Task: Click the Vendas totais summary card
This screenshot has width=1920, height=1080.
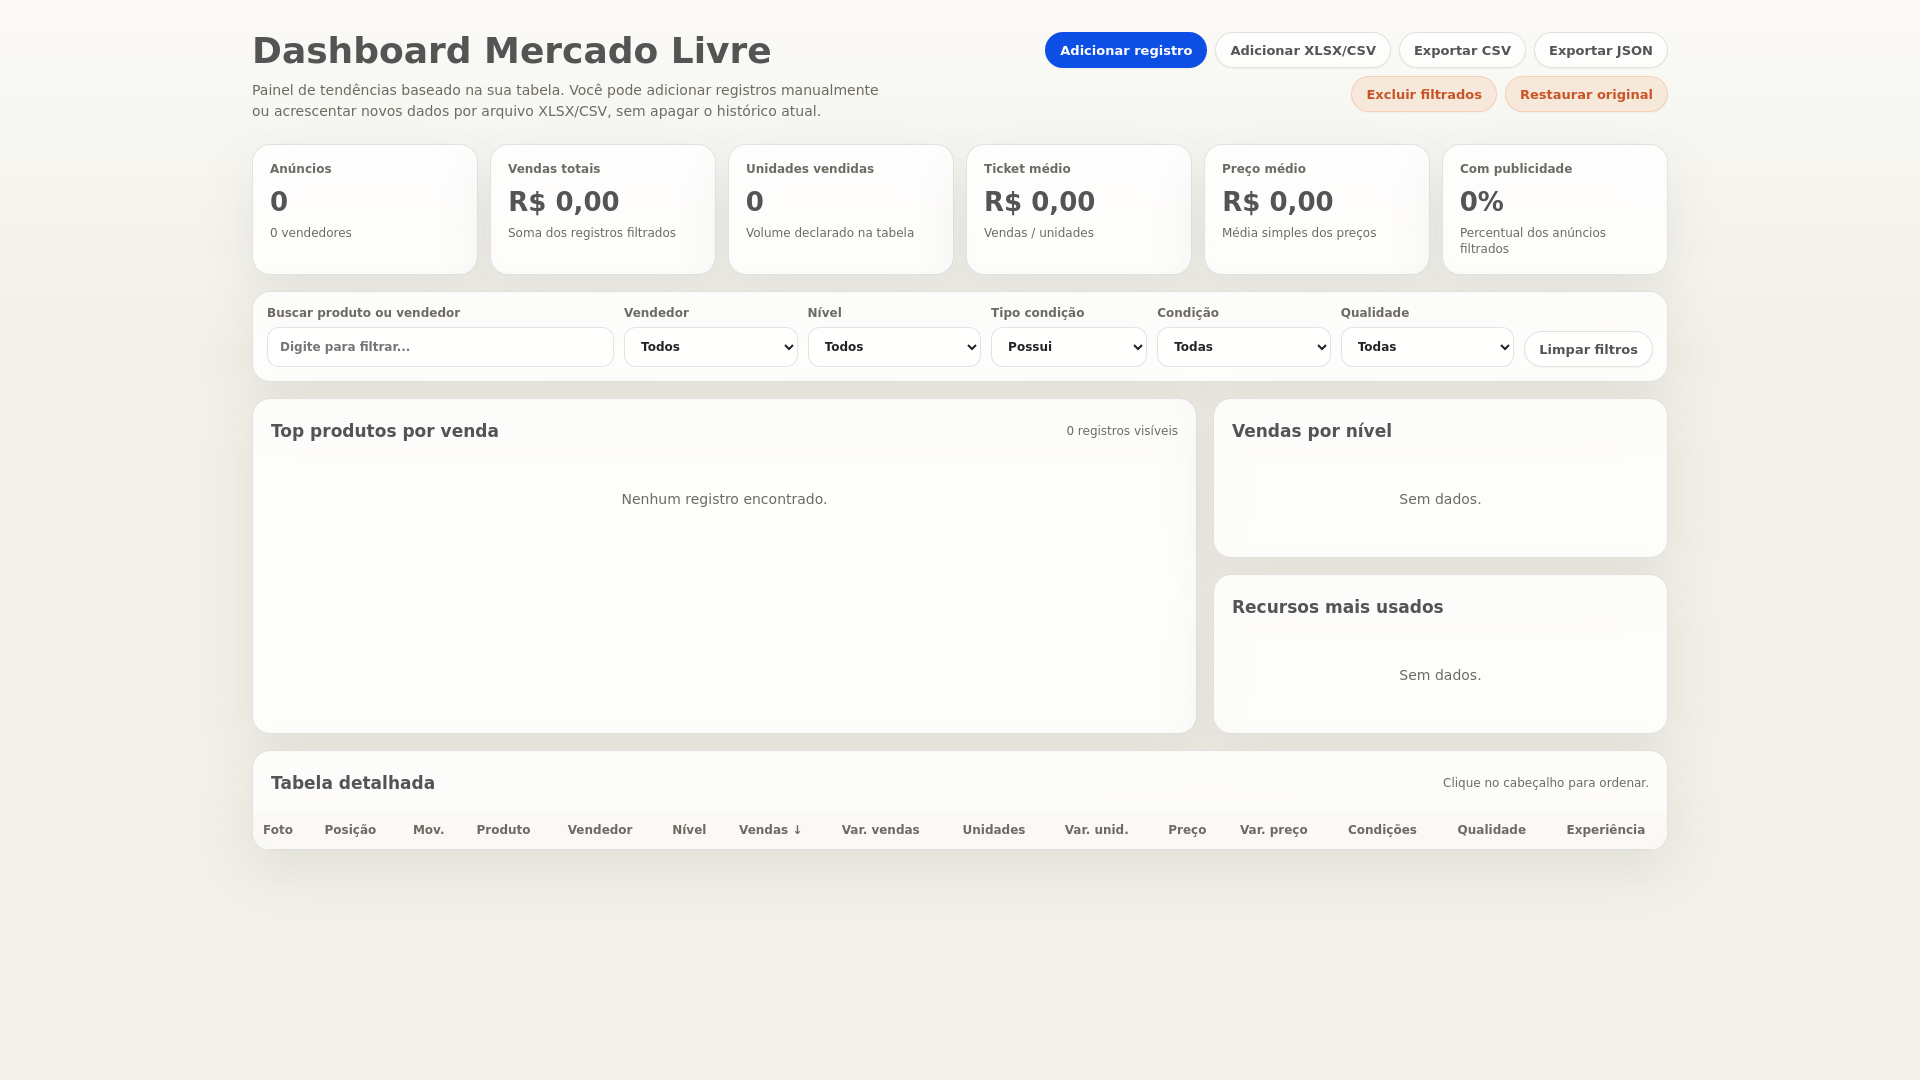Action: (603, 209)
